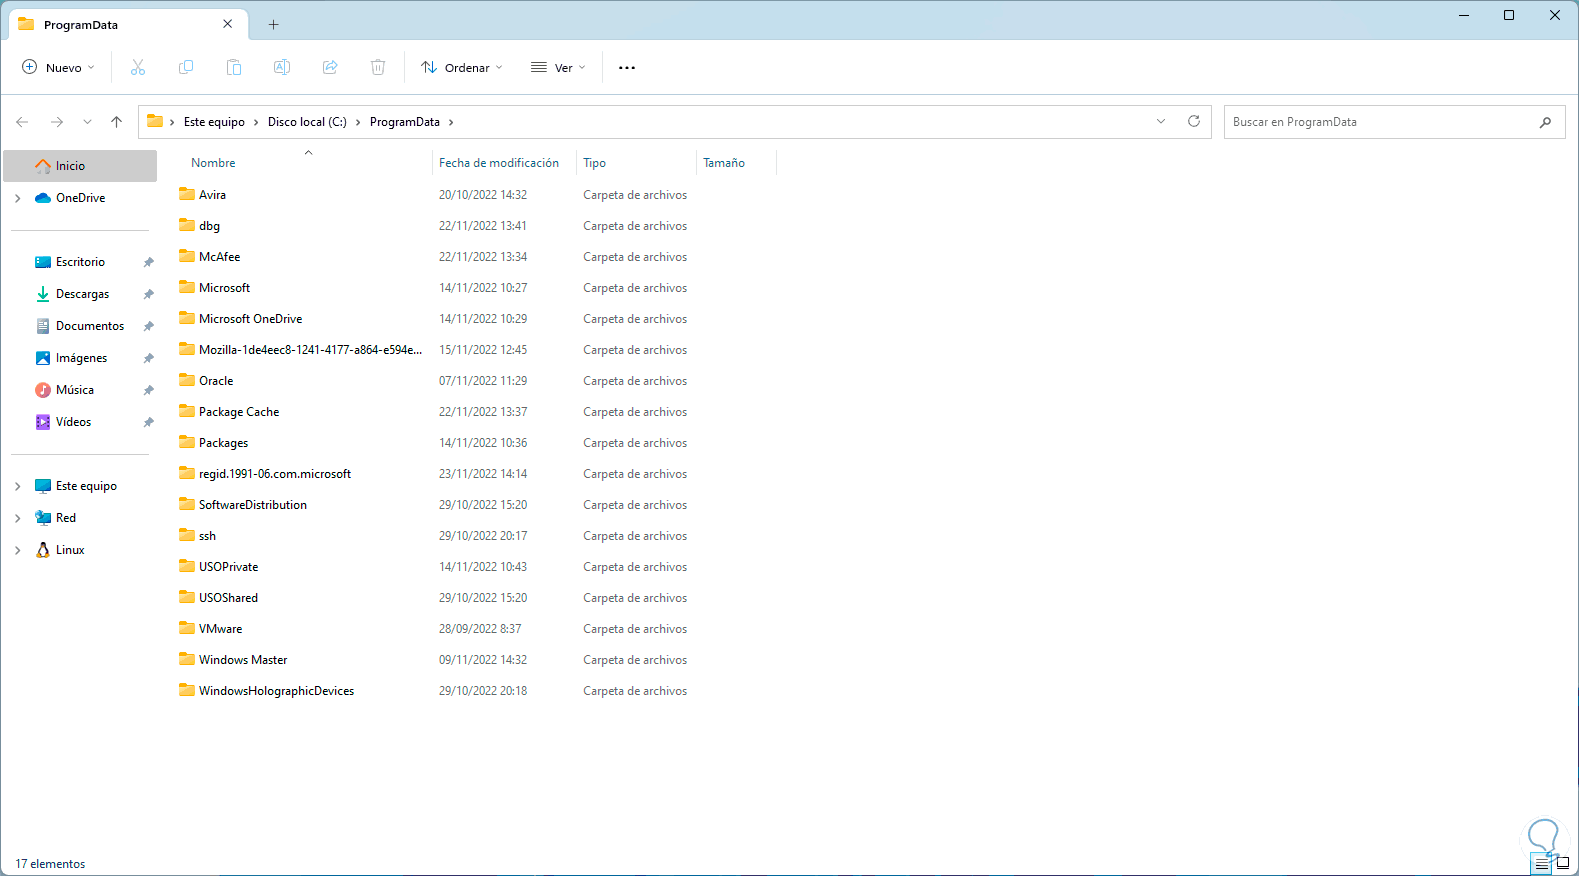Click the Linux penguin icon in sidebar

coord(43,550)
